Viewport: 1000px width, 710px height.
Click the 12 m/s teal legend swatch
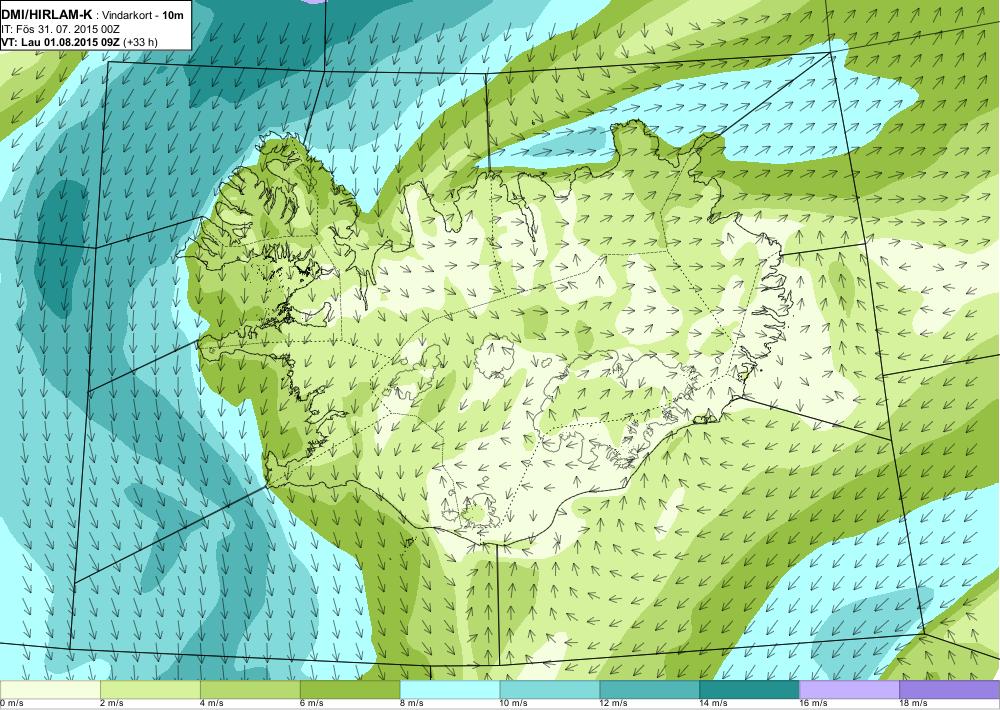(650, 690)
